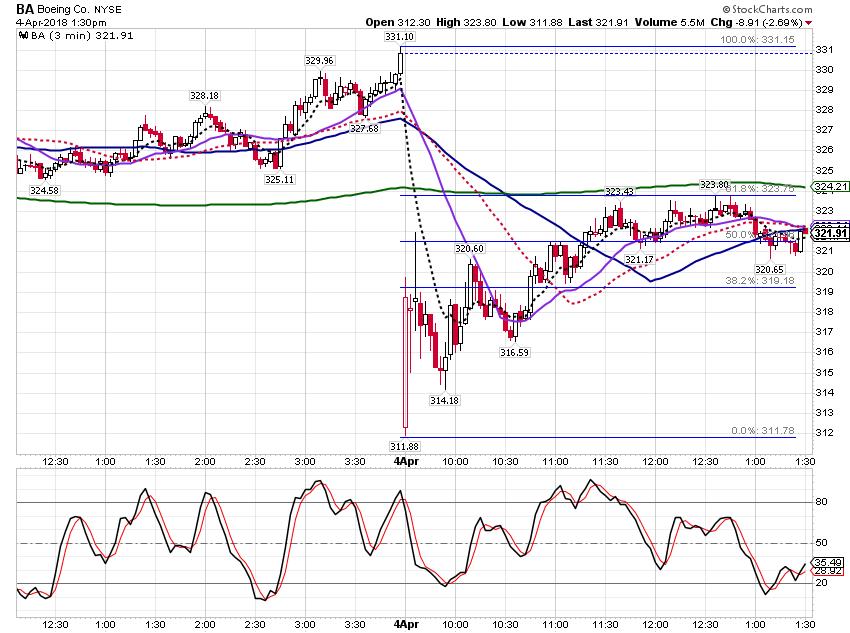Click the 320.65 price label
The height and width of the screenshot is (633, 850).
tap(770, 269)
